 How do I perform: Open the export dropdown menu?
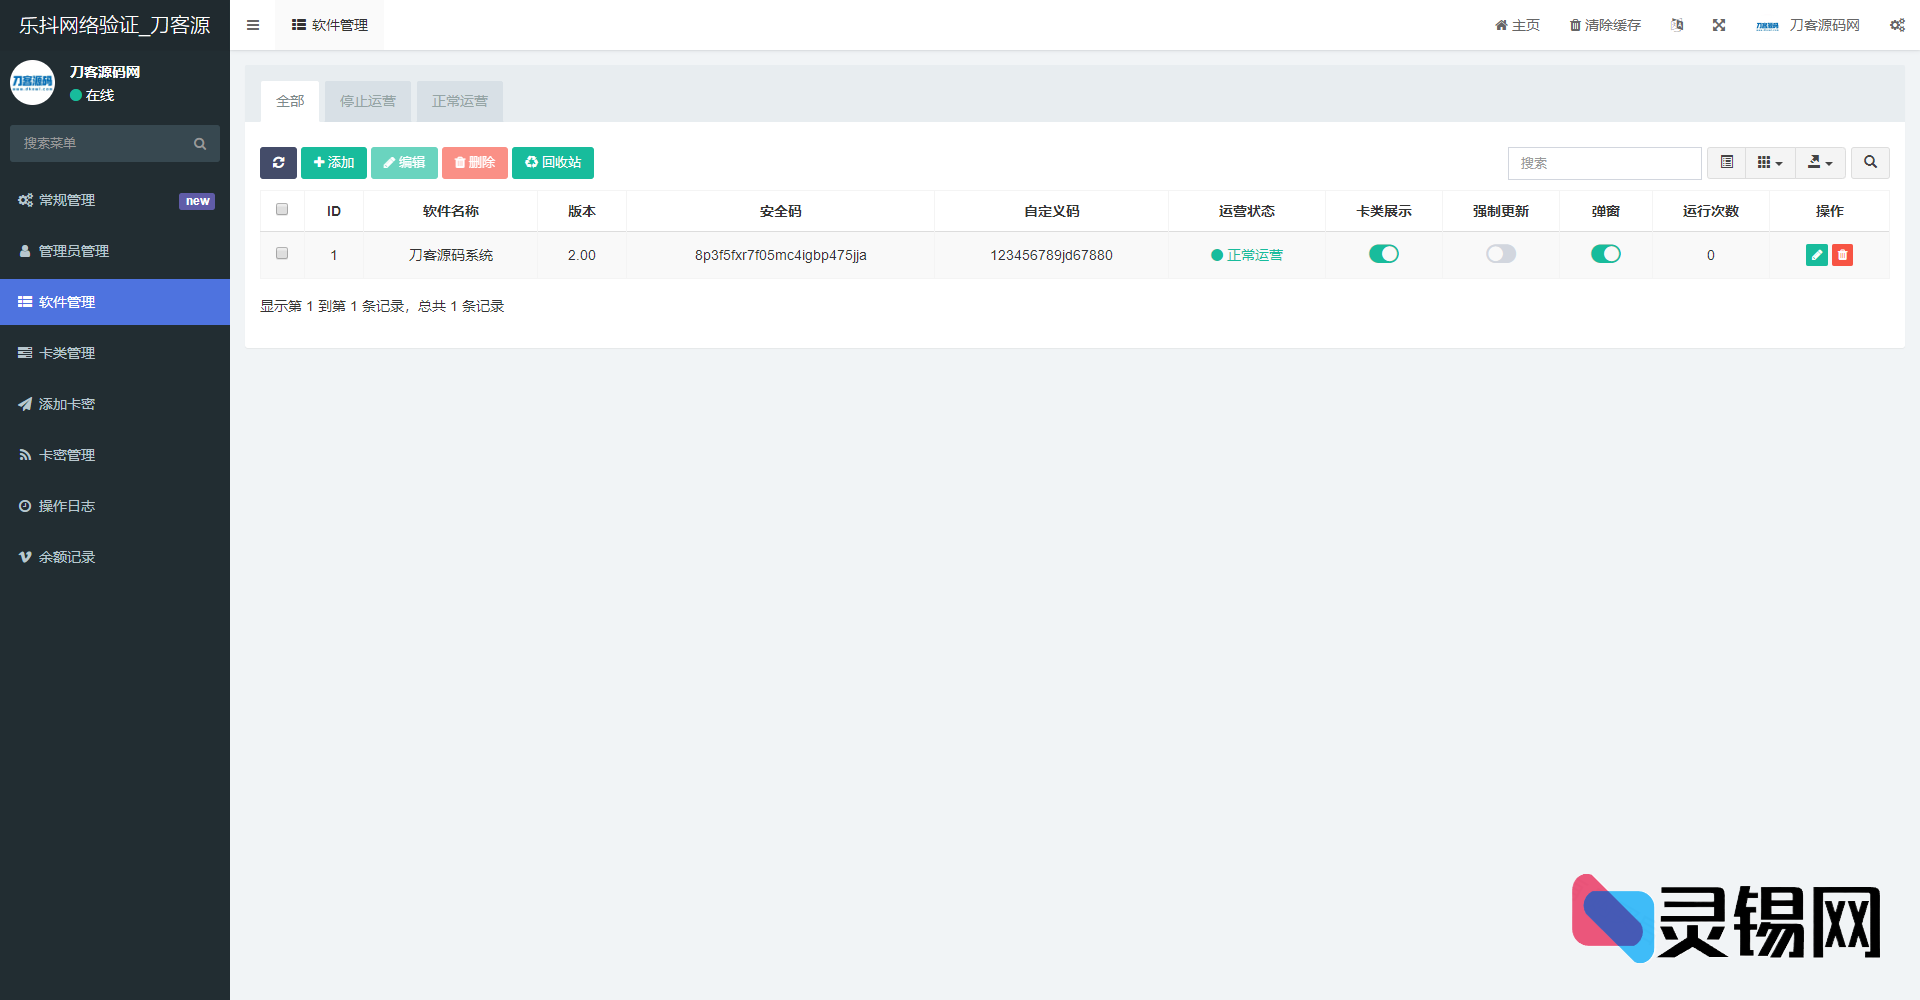pyautogui.click(x=1820, y=162)
